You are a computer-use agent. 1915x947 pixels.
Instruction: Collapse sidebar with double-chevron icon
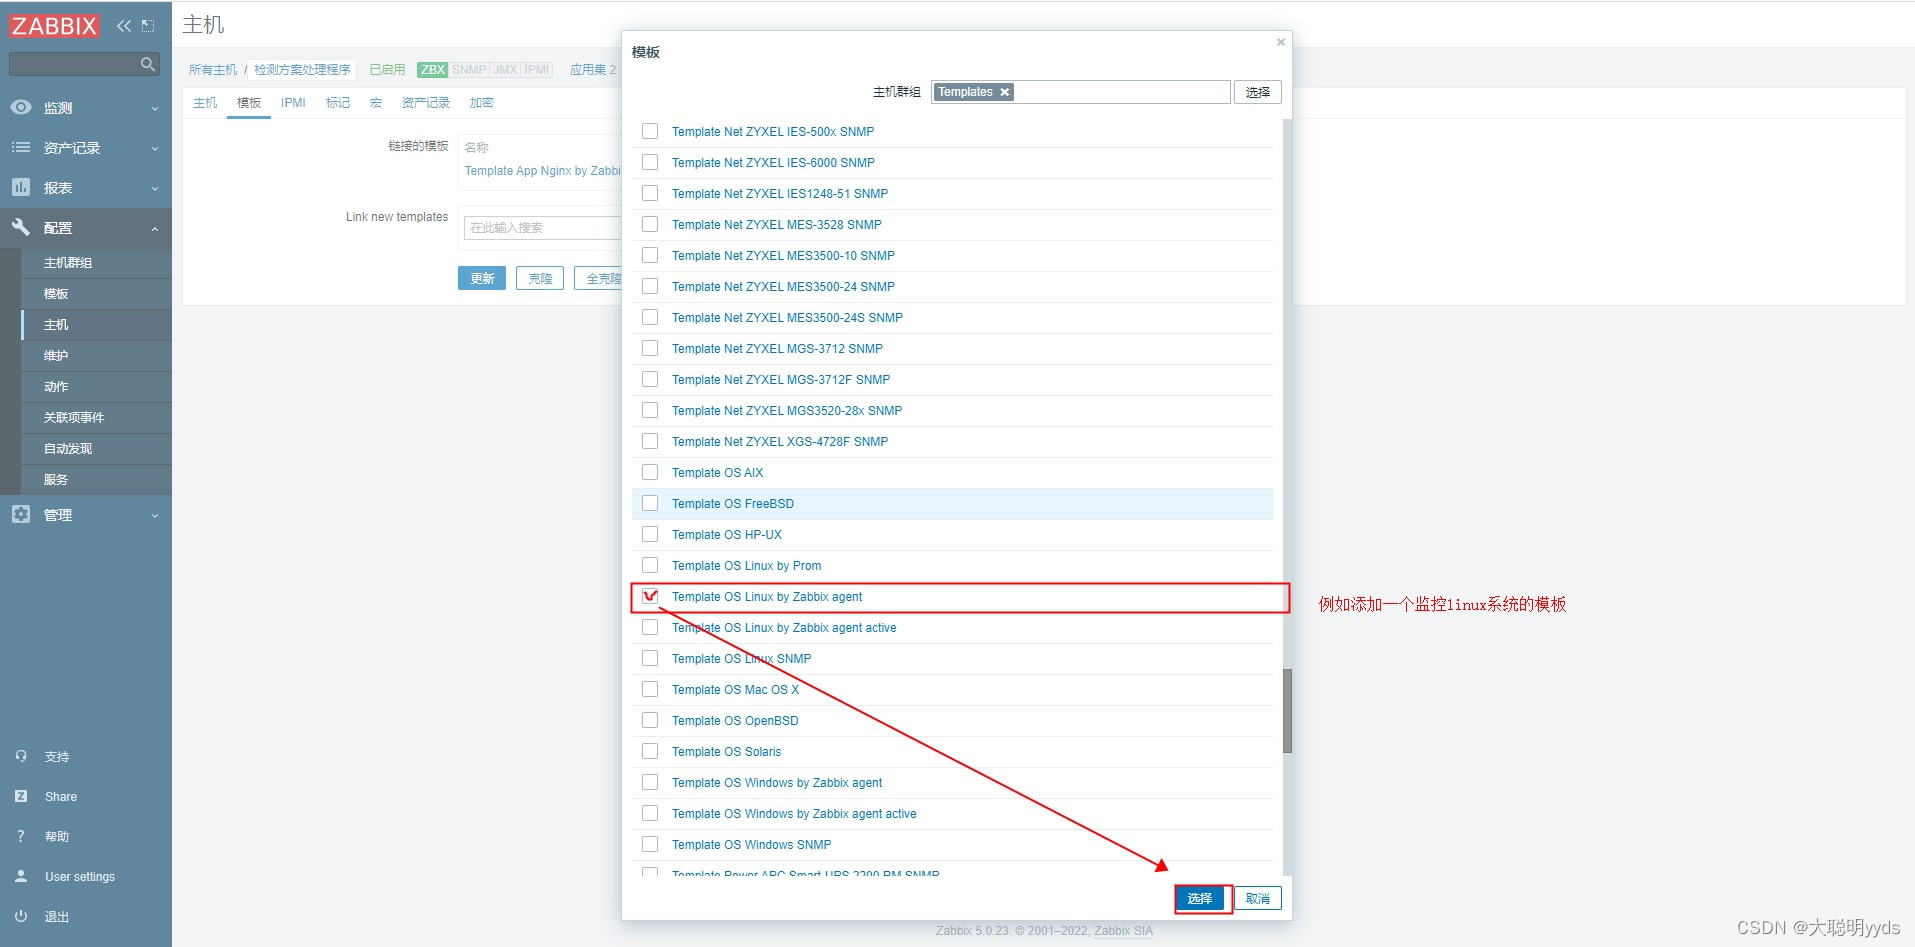click(x=123, y=26)
